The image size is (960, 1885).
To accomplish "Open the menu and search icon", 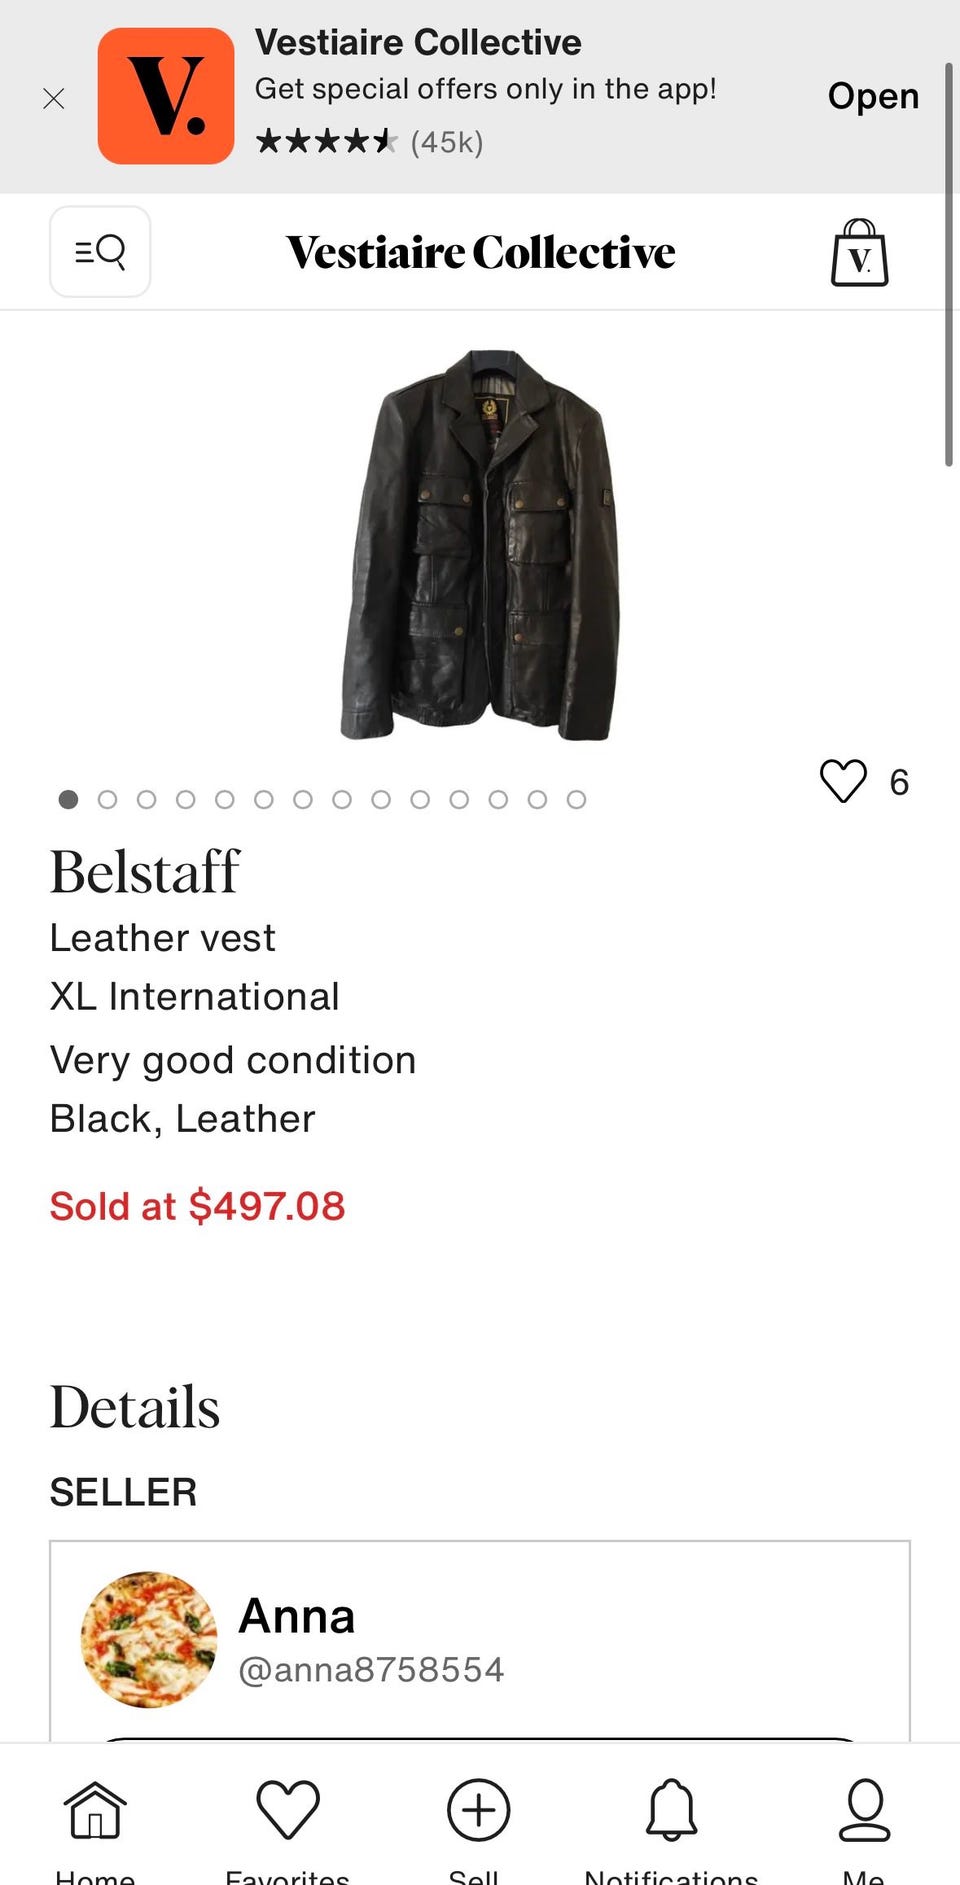I will pos(100,251).
